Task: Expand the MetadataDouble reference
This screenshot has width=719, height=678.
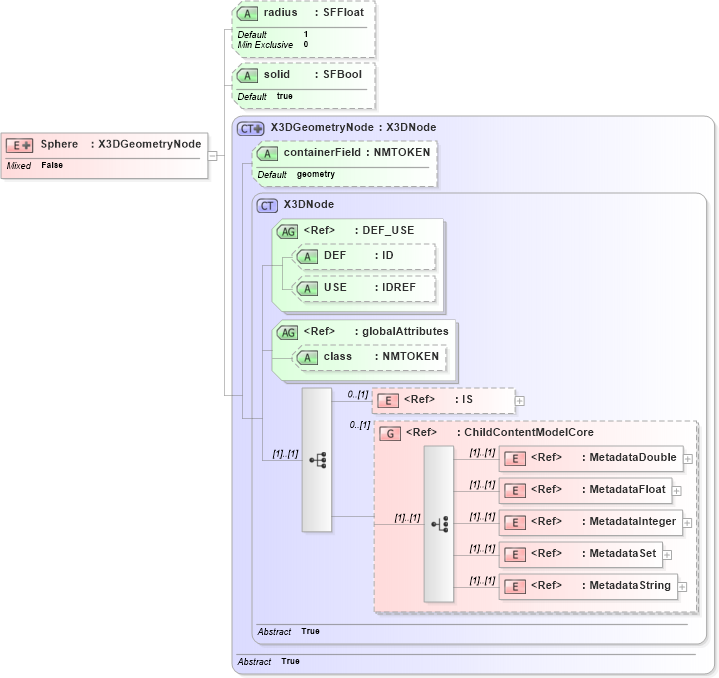Action: 688,459
